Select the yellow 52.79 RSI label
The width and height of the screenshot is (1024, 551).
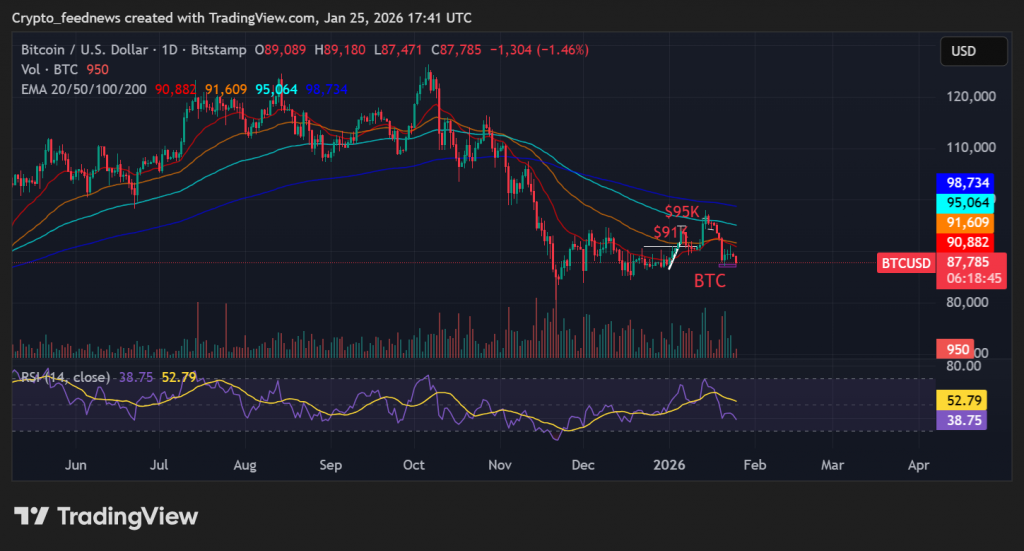click(x=961, y=400)
